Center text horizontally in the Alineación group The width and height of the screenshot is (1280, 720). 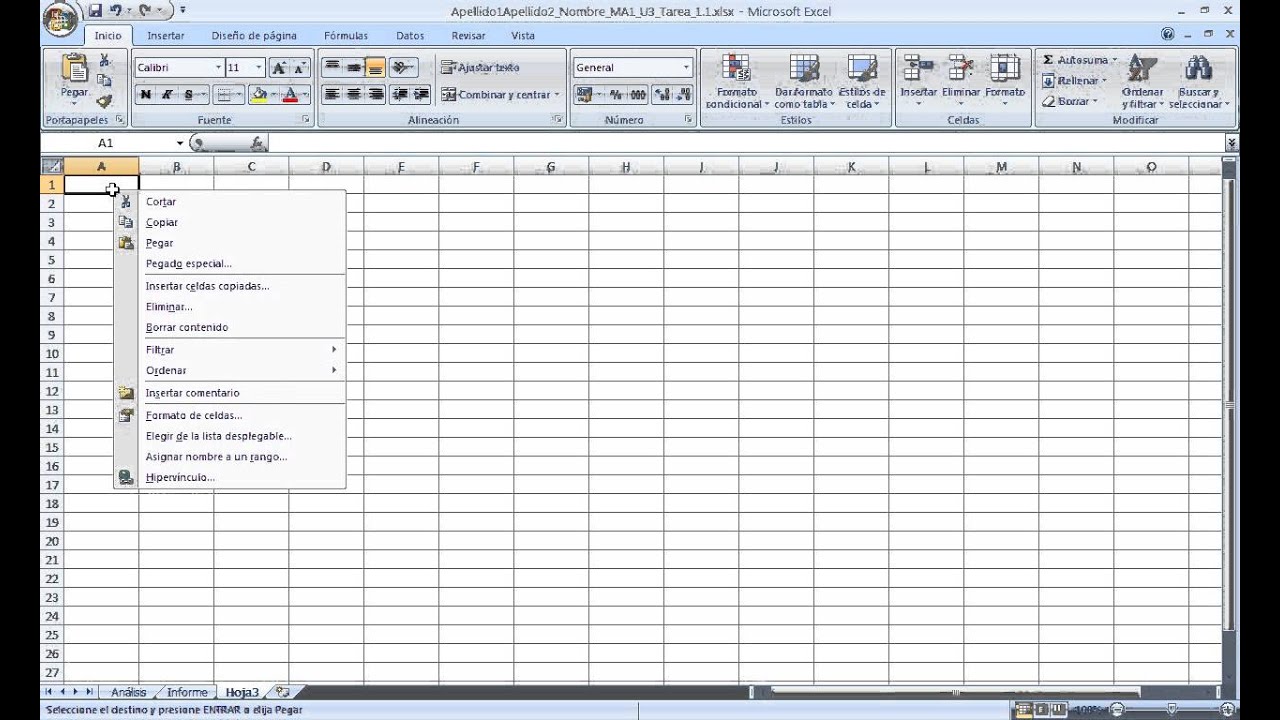pyautogui.click(x=354, y=95)
